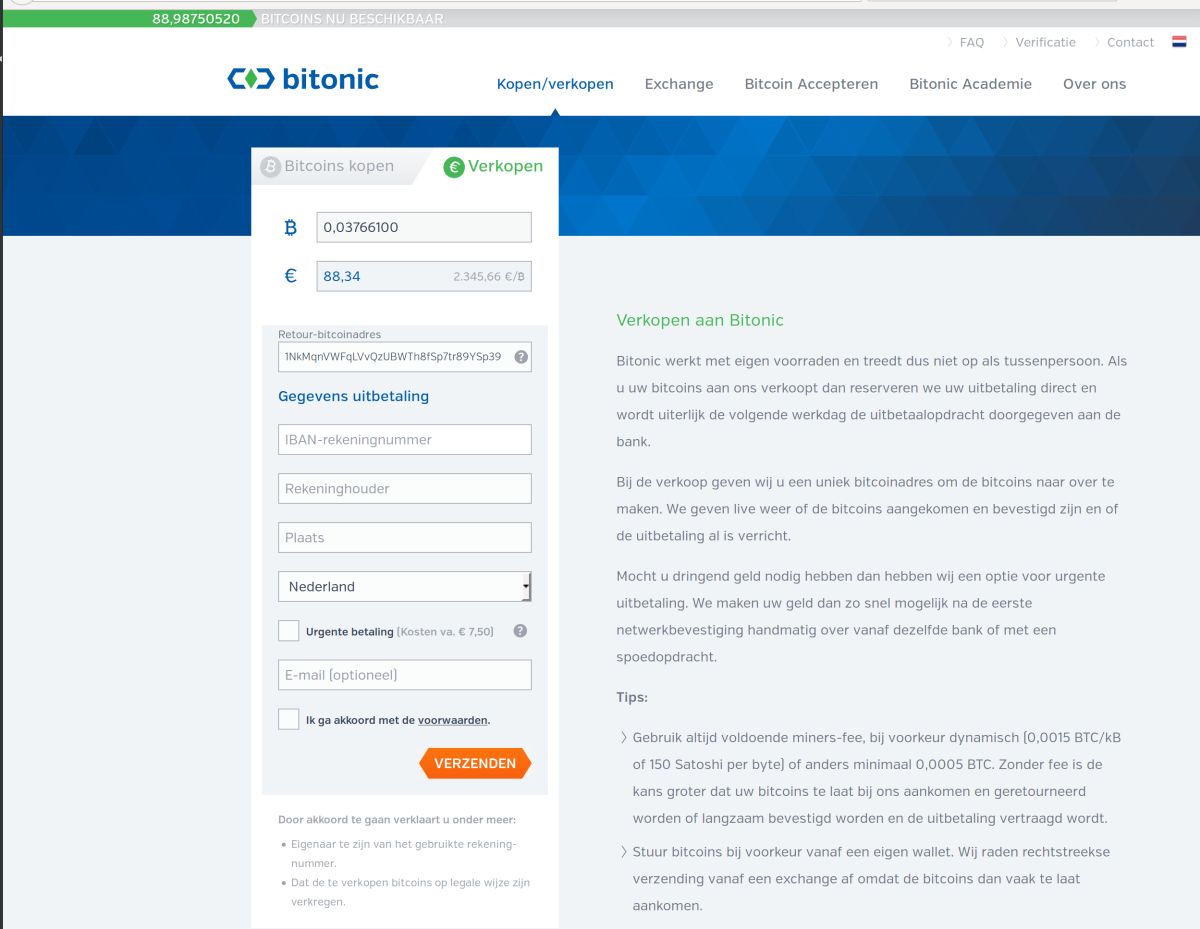Click the Bitcoin icon on the Bitcoins kopen tab
This screenshot has width=1200, height=929.
[270, 167]
